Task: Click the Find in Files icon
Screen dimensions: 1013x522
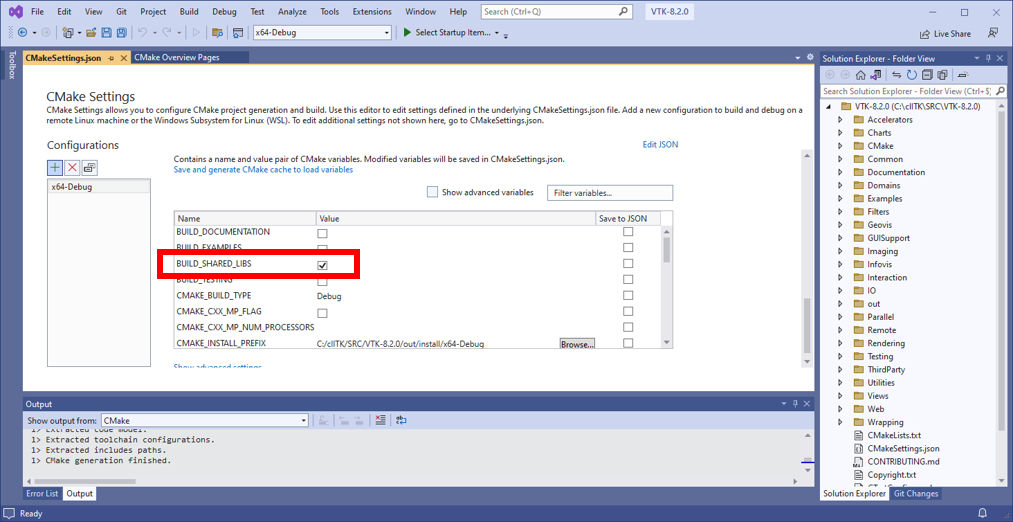Action: pyautogui.click(x=218, y=32)
